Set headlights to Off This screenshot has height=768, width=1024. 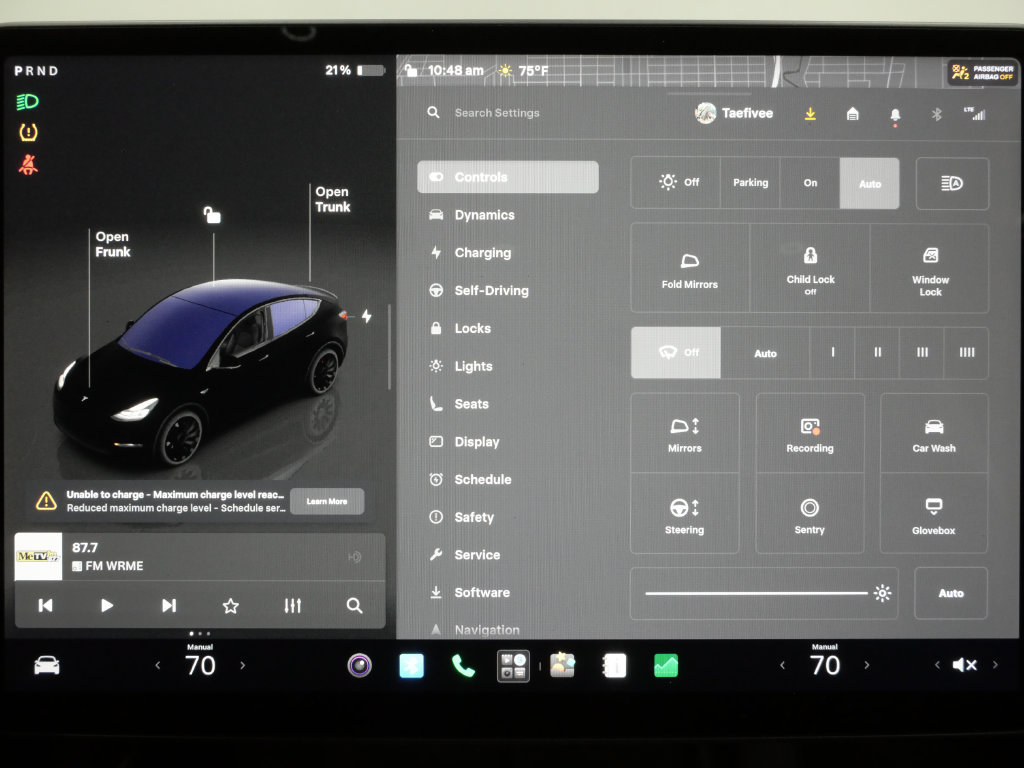coord(676,183)
